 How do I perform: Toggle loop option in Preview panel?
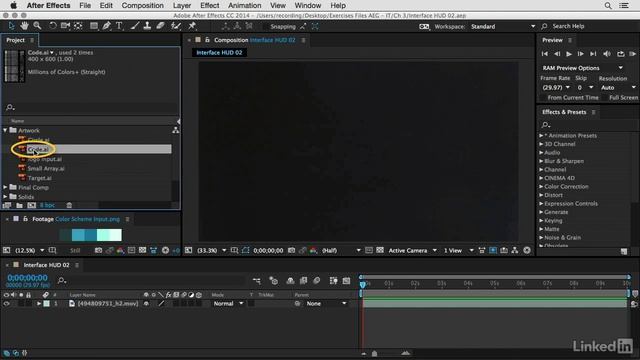620,54
